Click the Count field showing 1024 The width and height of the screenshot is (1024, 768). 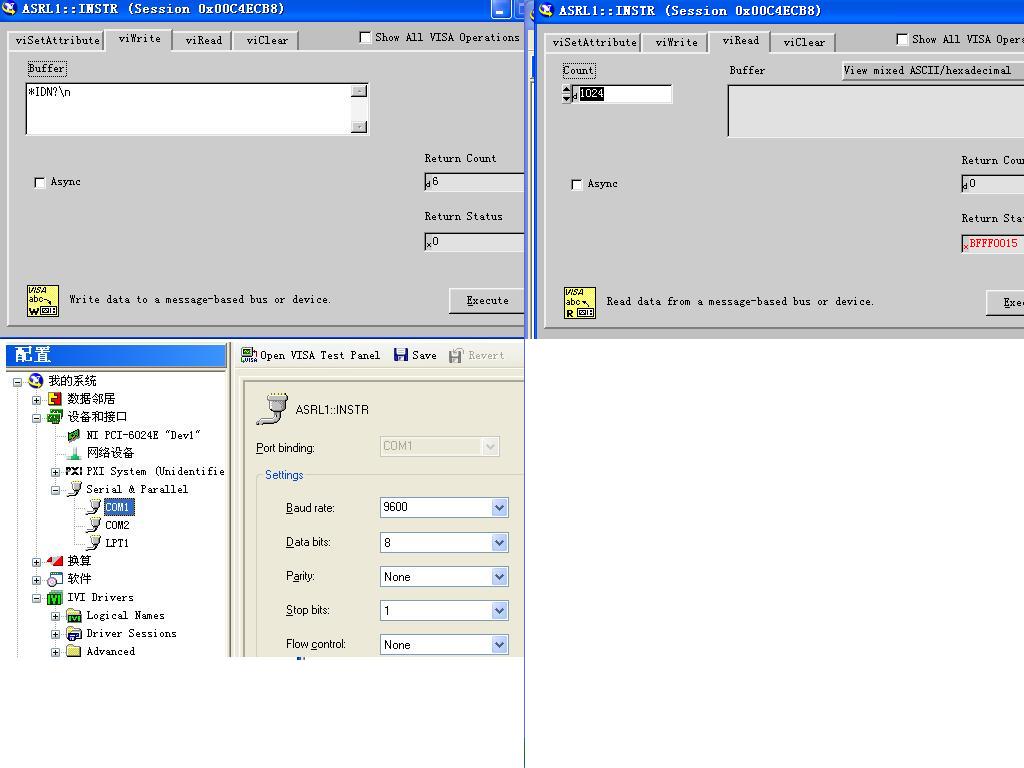click(622, 93)
